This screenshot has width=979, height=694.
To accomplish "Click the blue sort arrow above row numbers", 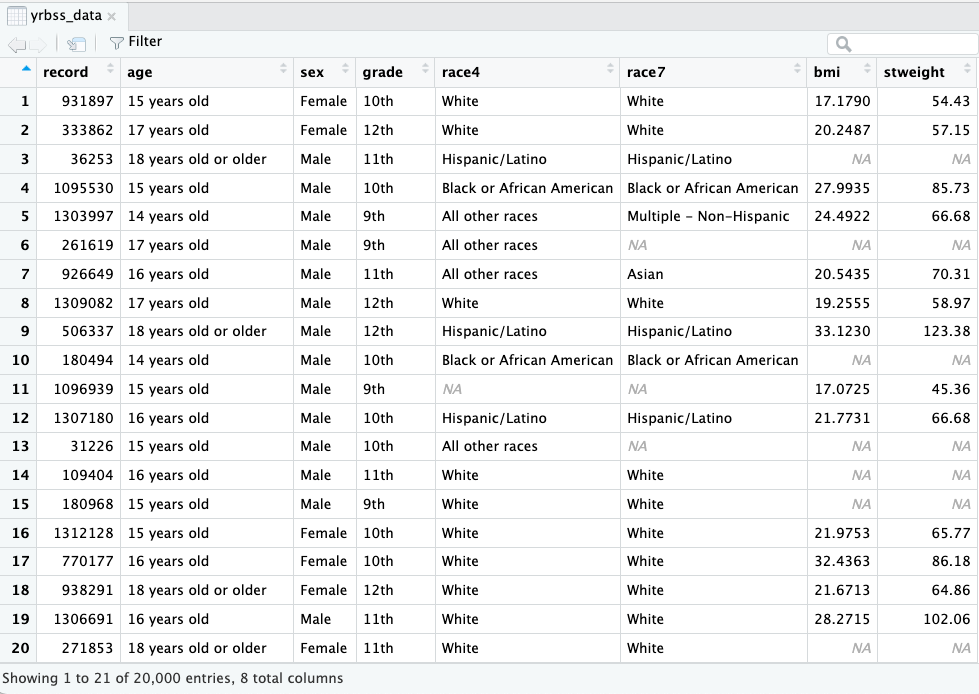I will [x=25, y=70].
